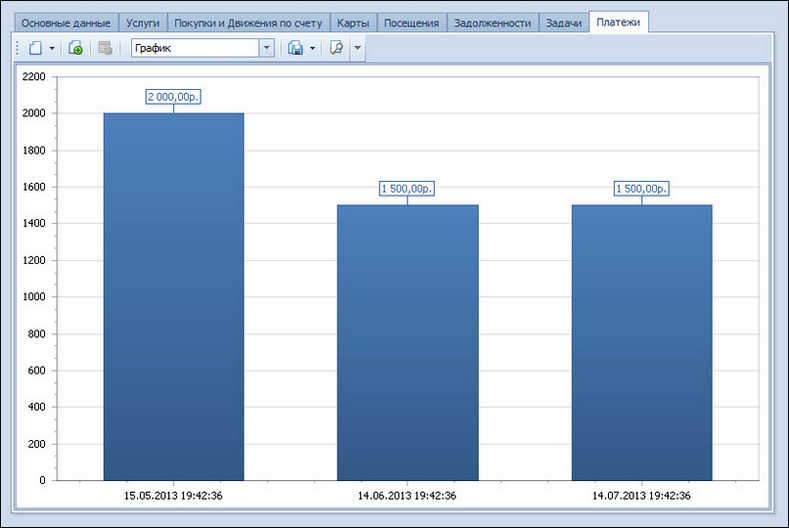Click the save/export diskette icon
The image size is (789, 528).
[295, 48]
